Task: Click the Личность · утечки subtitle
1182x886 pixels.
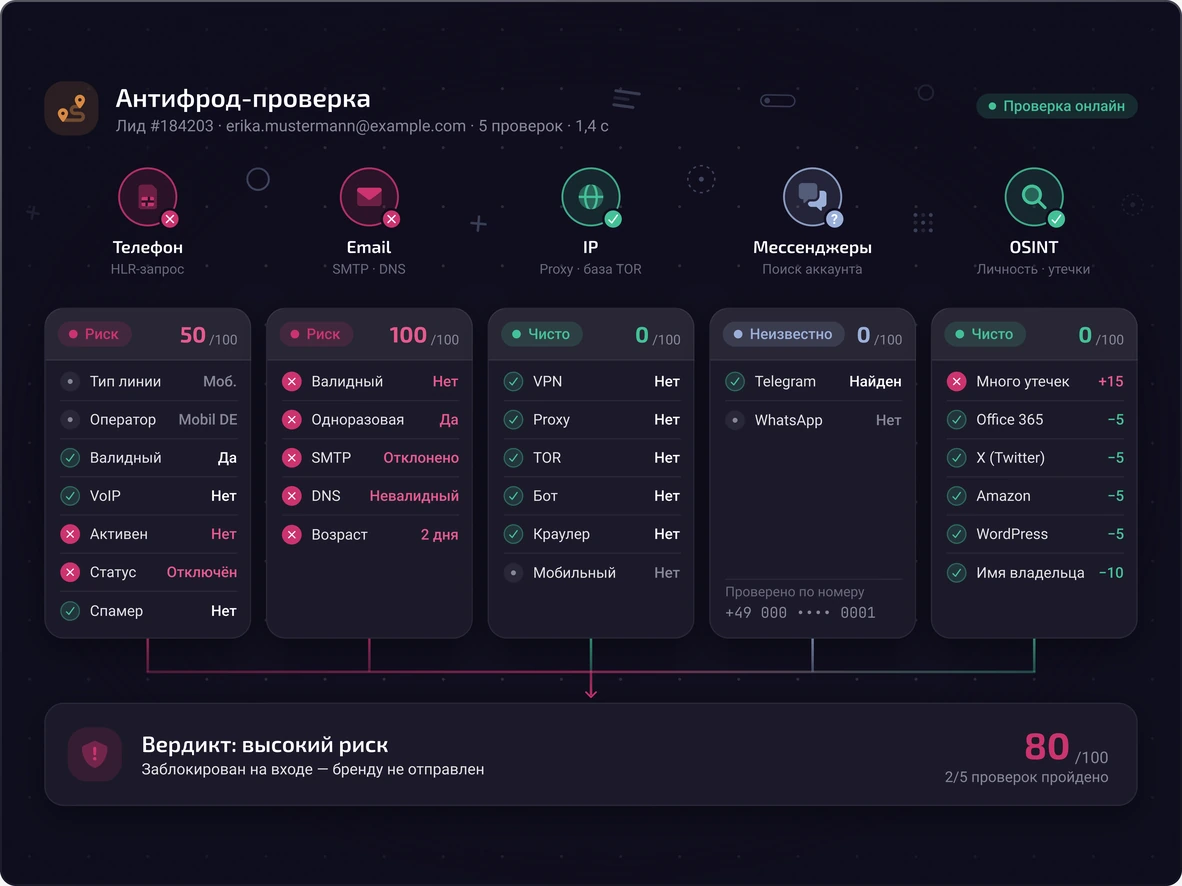Action: coord(1034,269)
